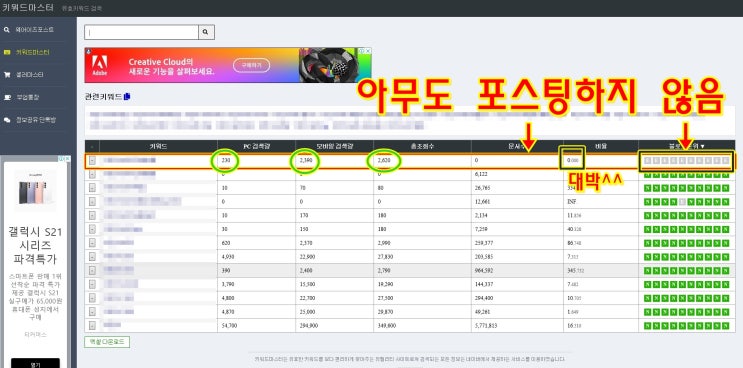
Task: Click the ad info icon on the Adobe banner
Action: [362, 51]
